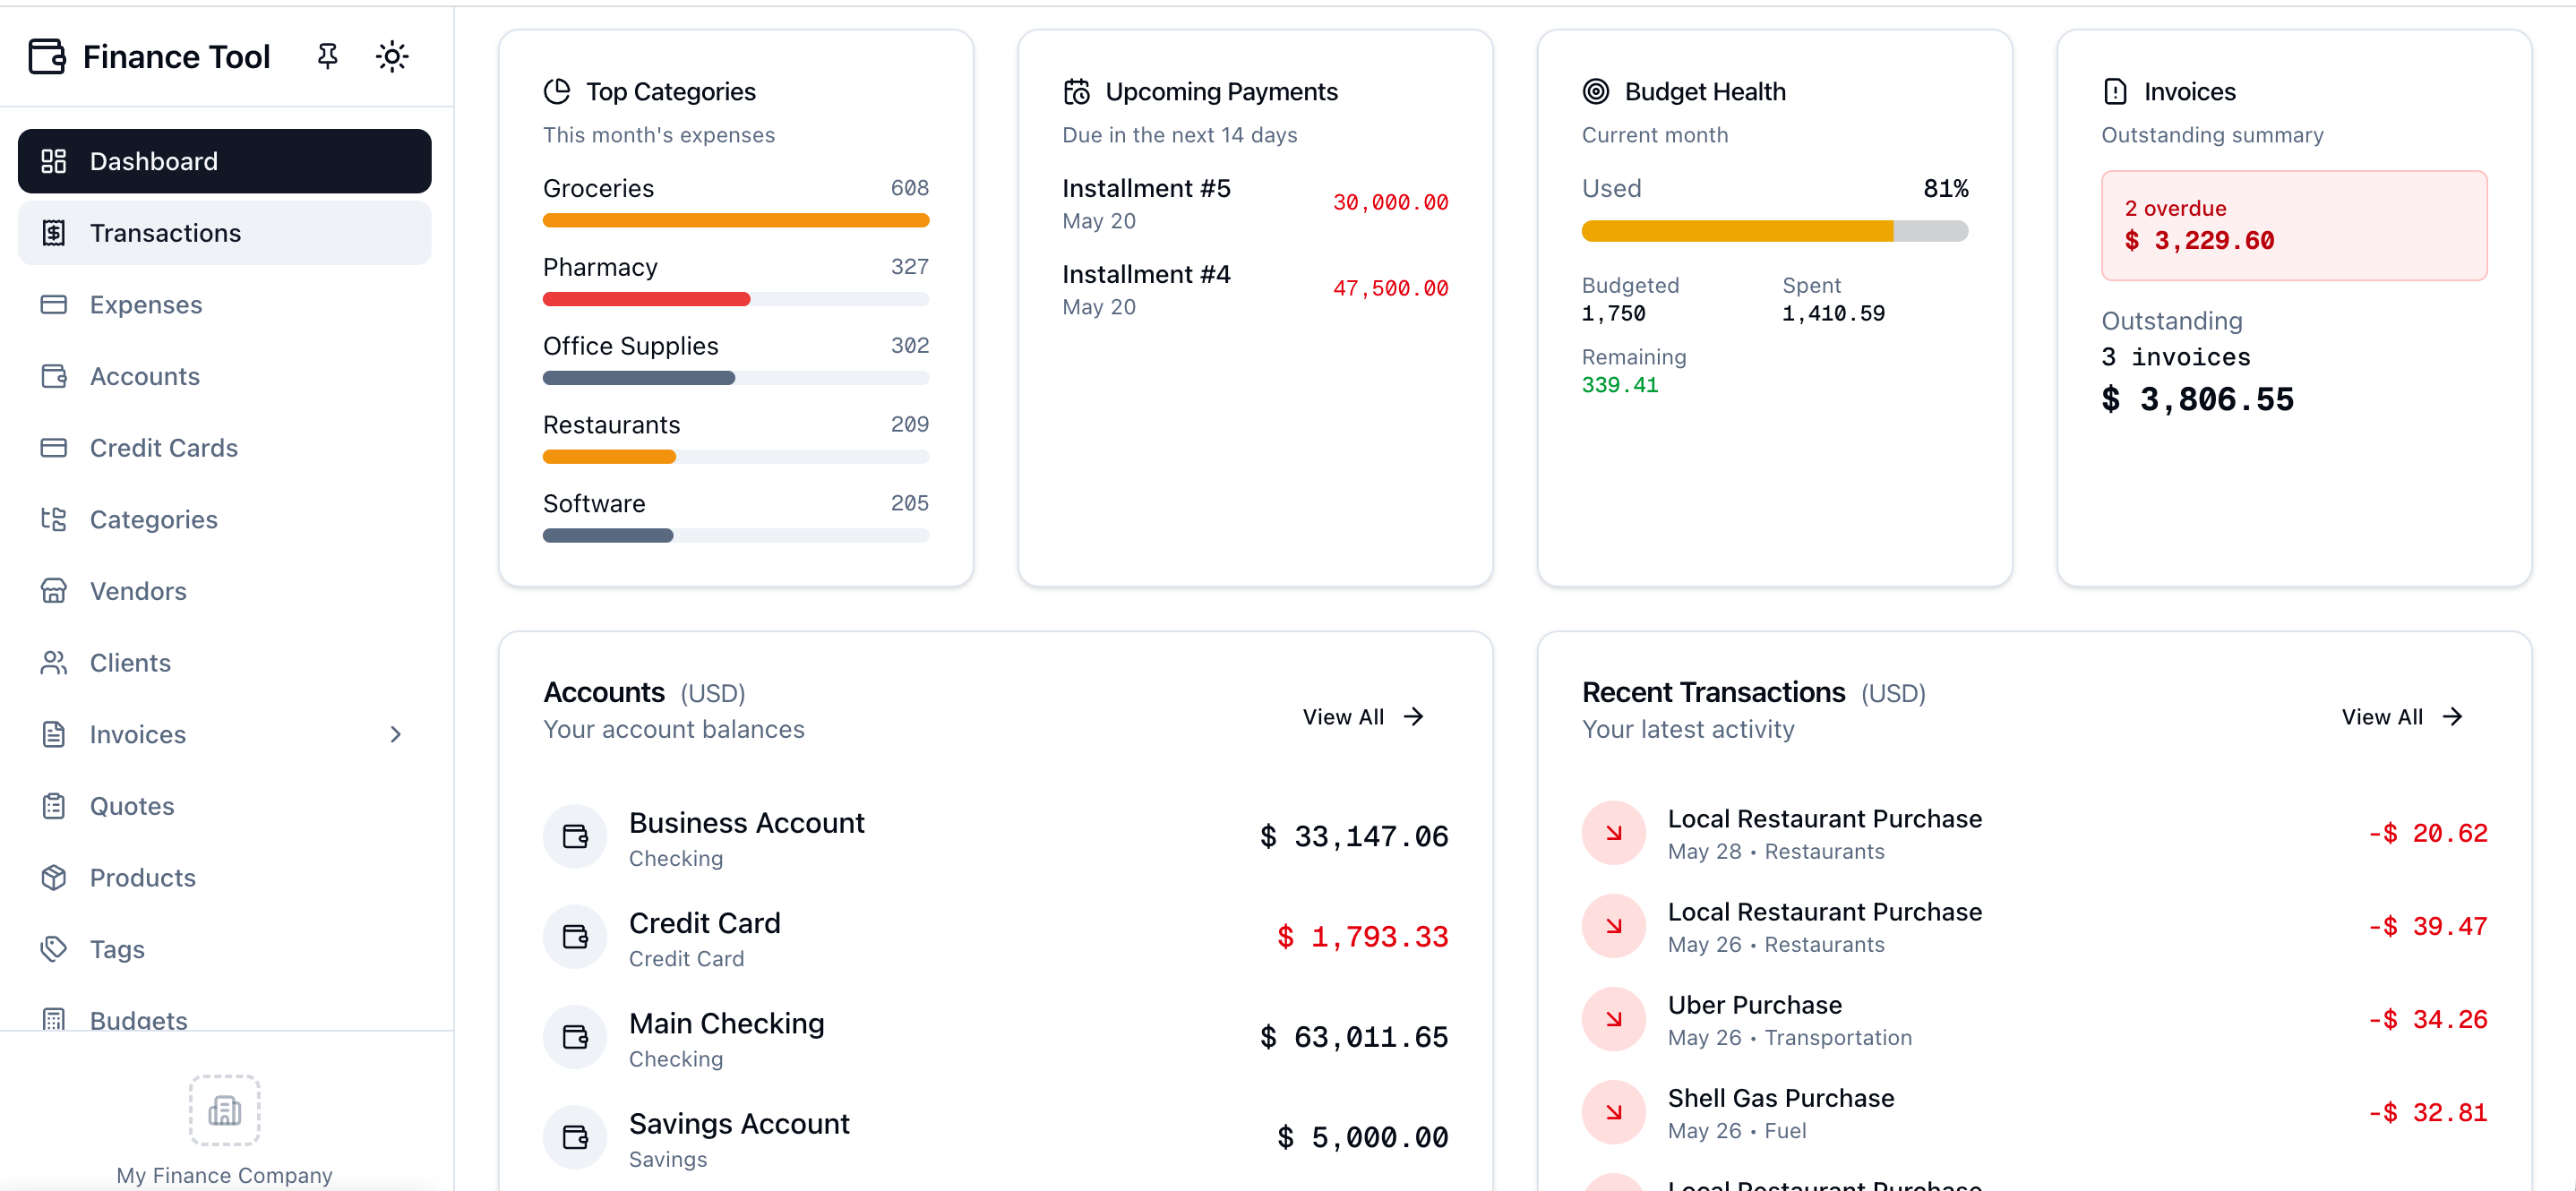Click the Business Account wallet icon
The image size is (2576, 1191).
(x=575, y=836)
